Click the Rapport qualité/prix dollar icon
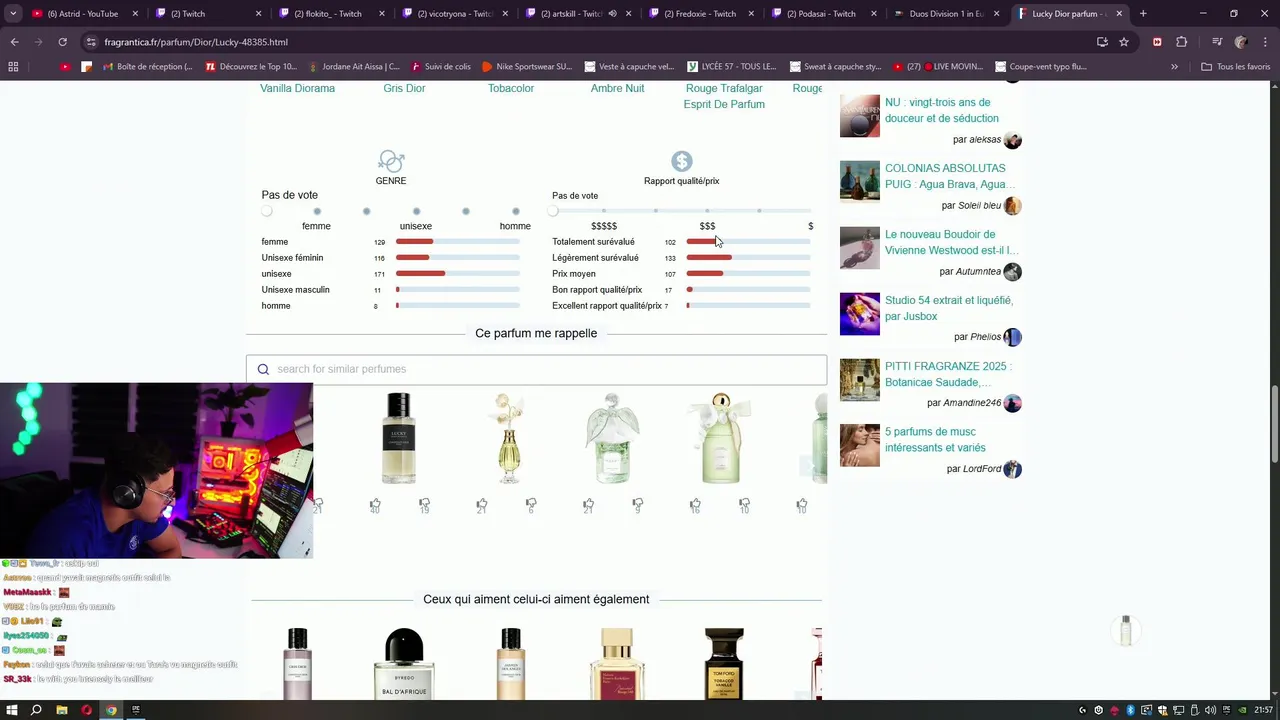 click(682, 162)
